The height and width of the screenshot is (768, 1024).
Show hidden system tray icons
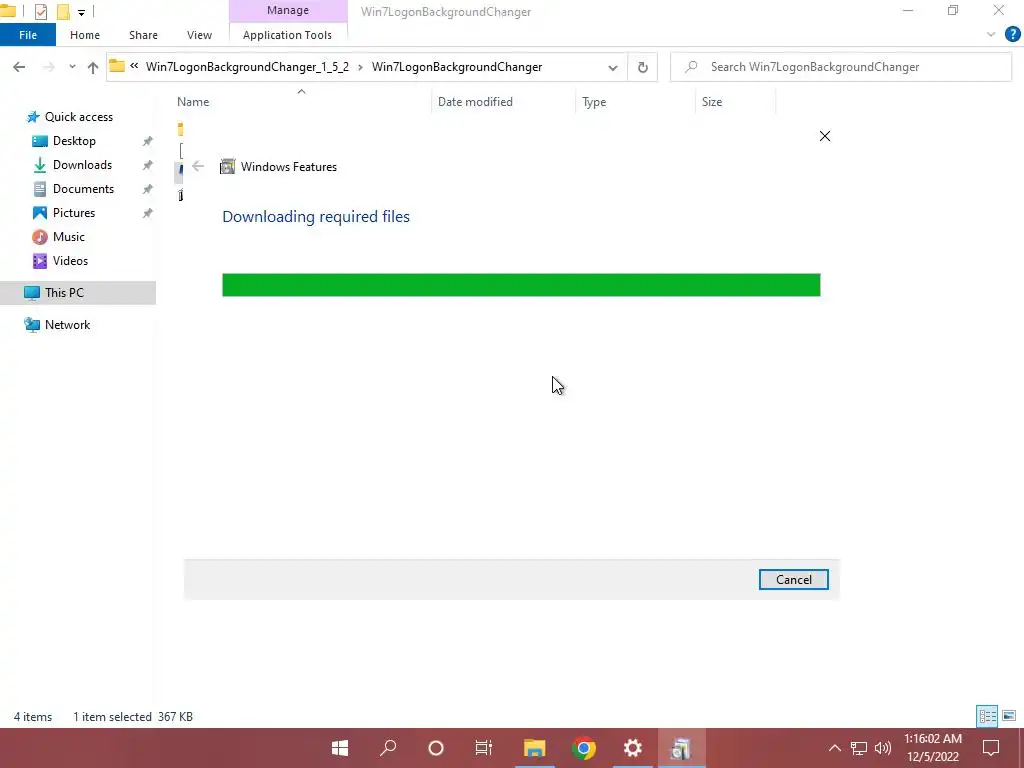(x=835, y=748)
